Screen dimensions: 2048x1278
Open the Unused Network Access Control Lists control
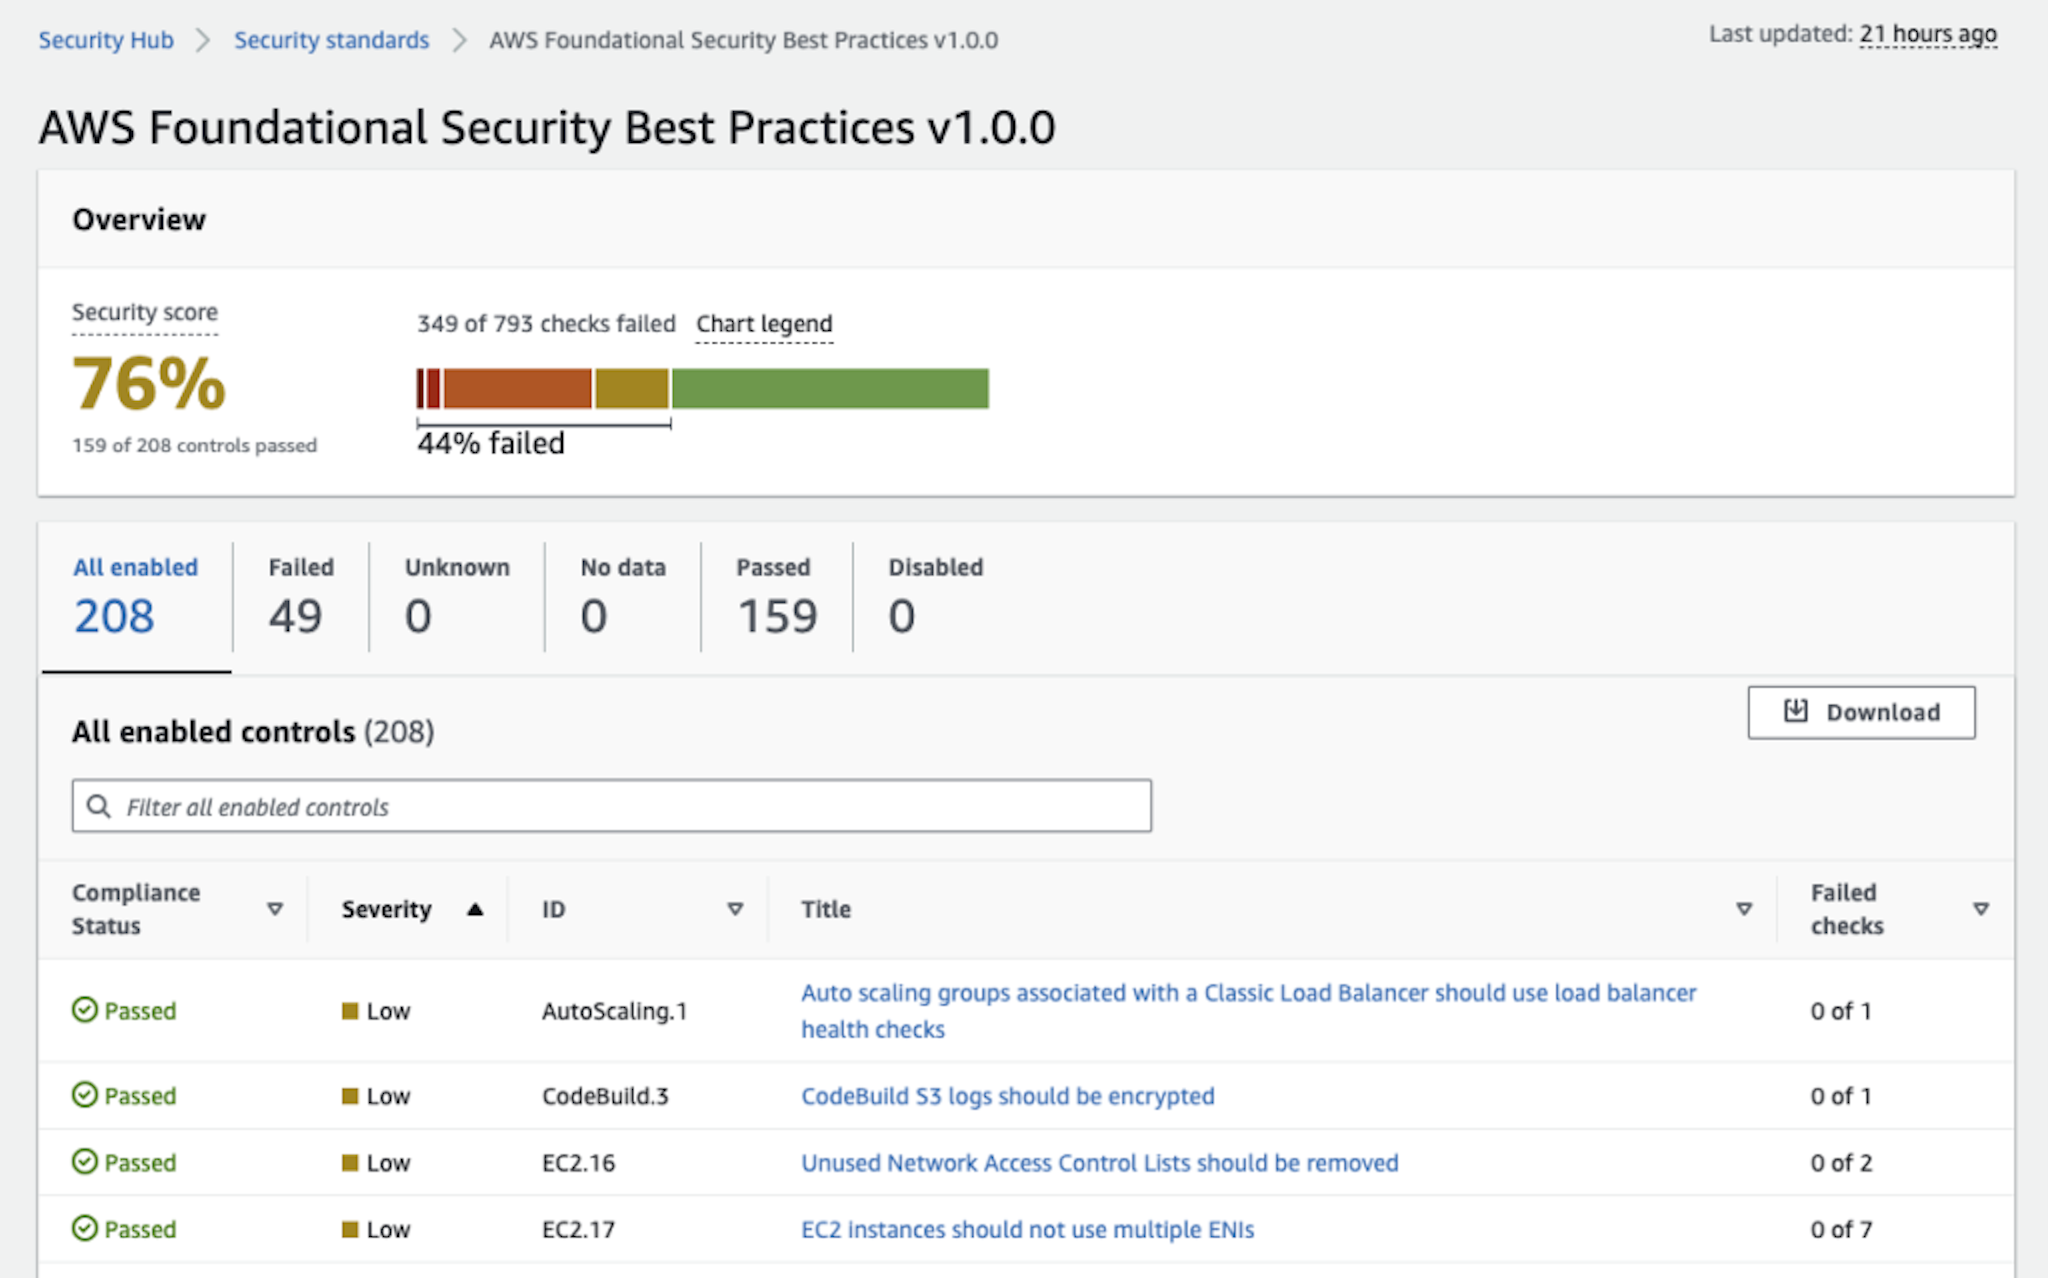click(1099, 1162)
